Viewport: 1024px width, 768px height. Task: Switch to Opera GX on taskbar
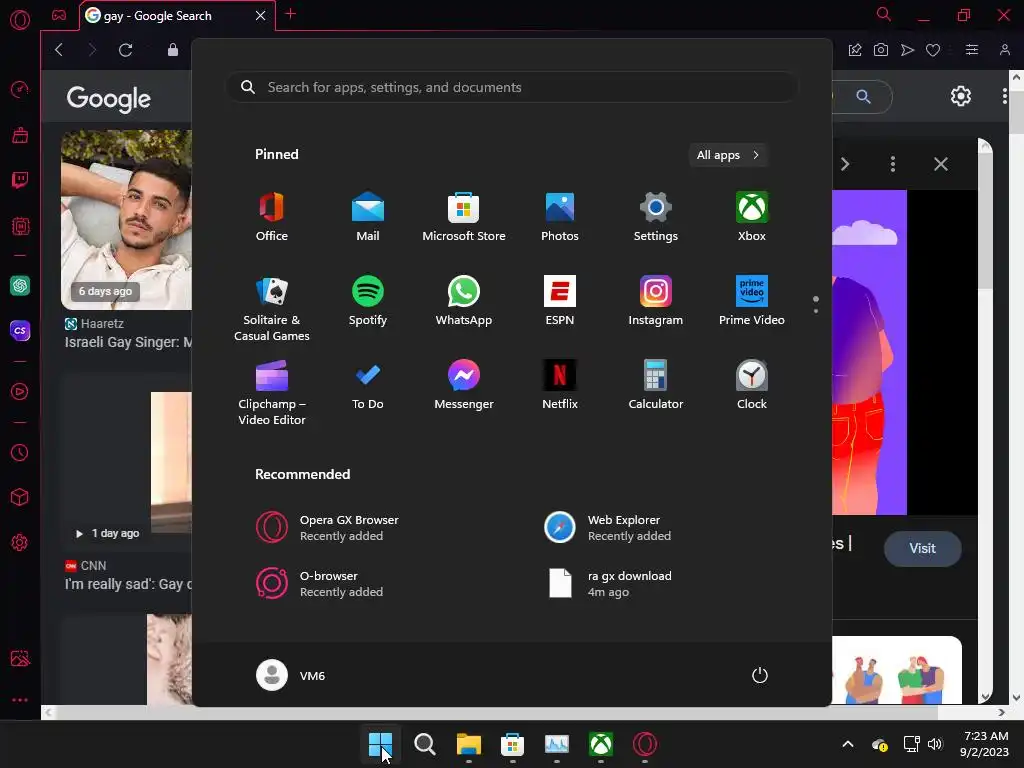pos(645,744)
